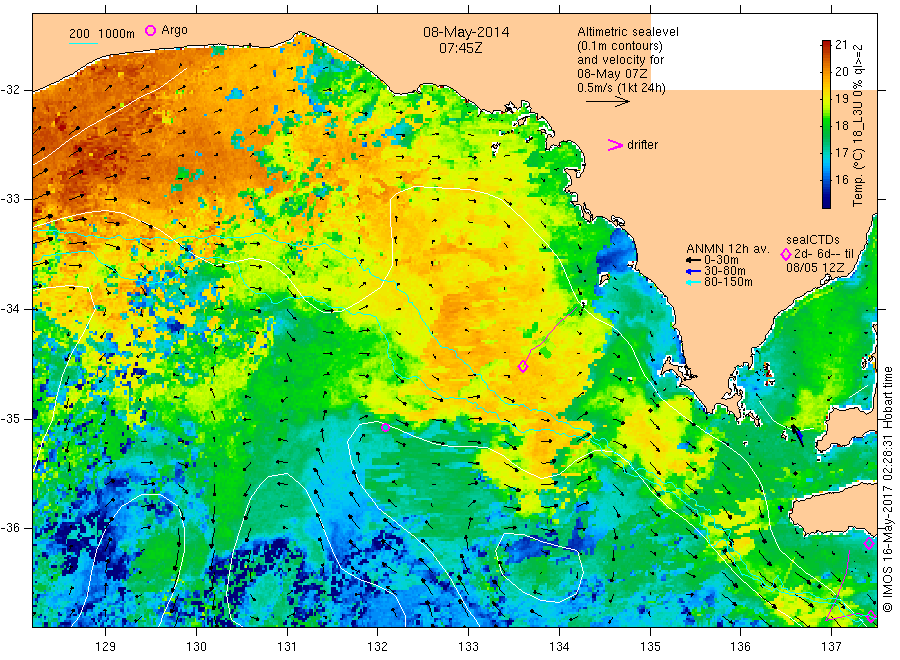
Task: Click the '200 1000m' isobath label
Action: (102, 33)
